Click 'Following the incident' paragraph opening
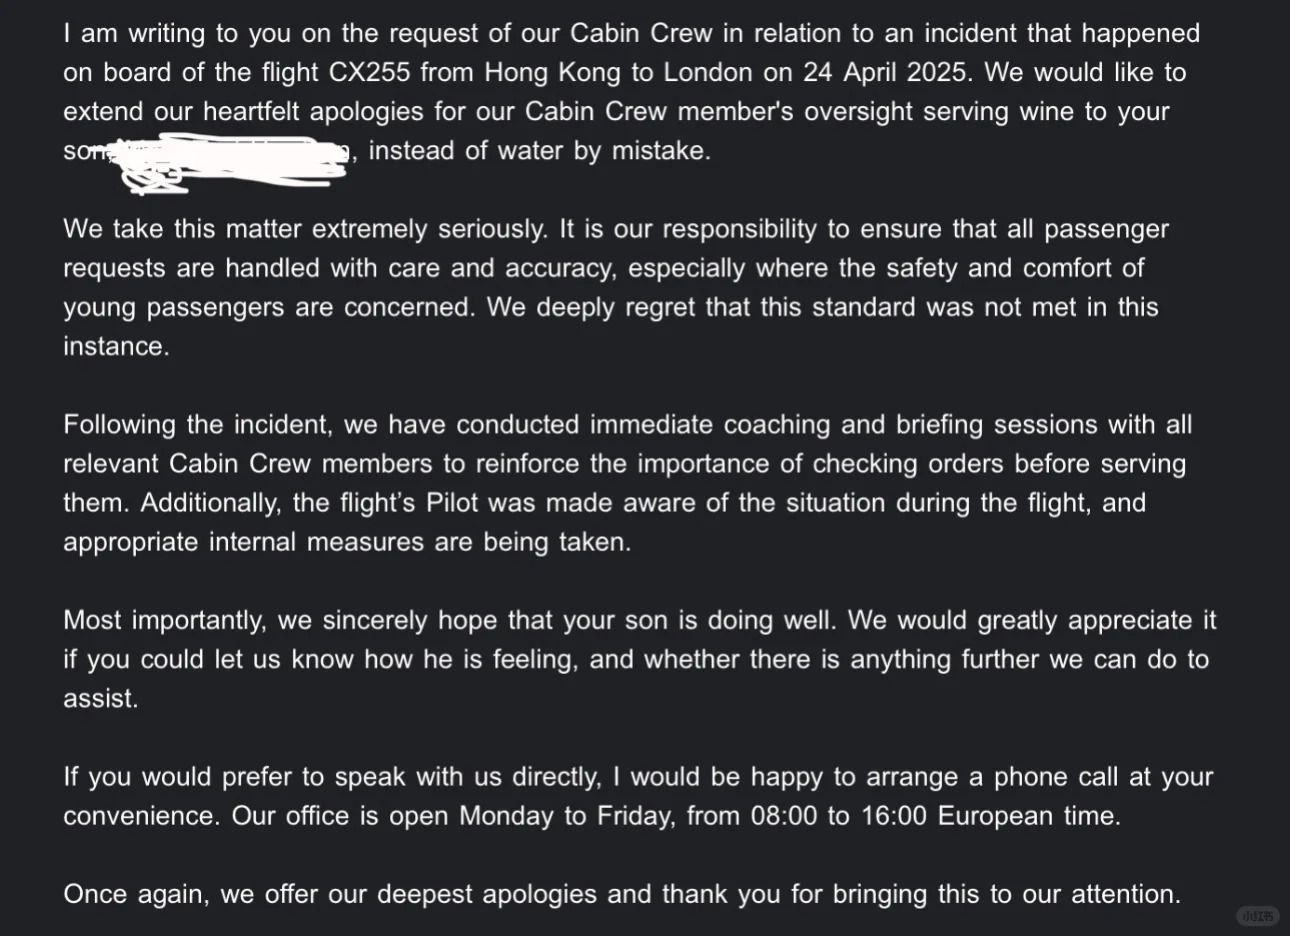The image size is (1290, 936). 196,424
